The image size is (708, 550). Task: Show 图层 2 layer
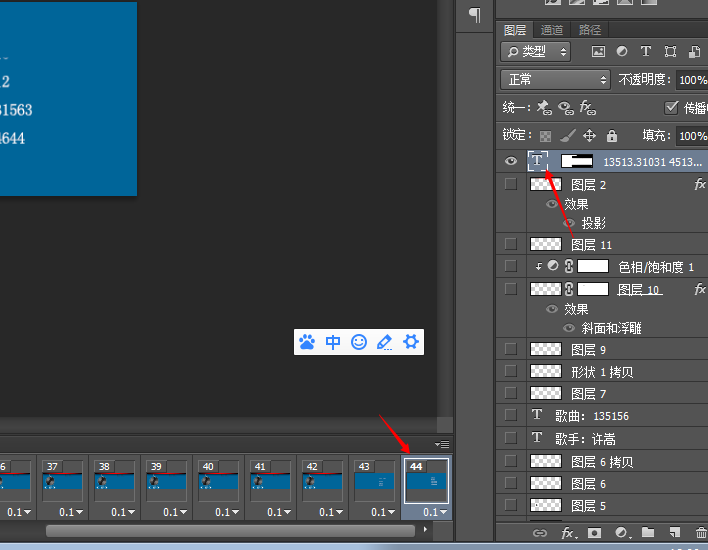click(511, 184)
